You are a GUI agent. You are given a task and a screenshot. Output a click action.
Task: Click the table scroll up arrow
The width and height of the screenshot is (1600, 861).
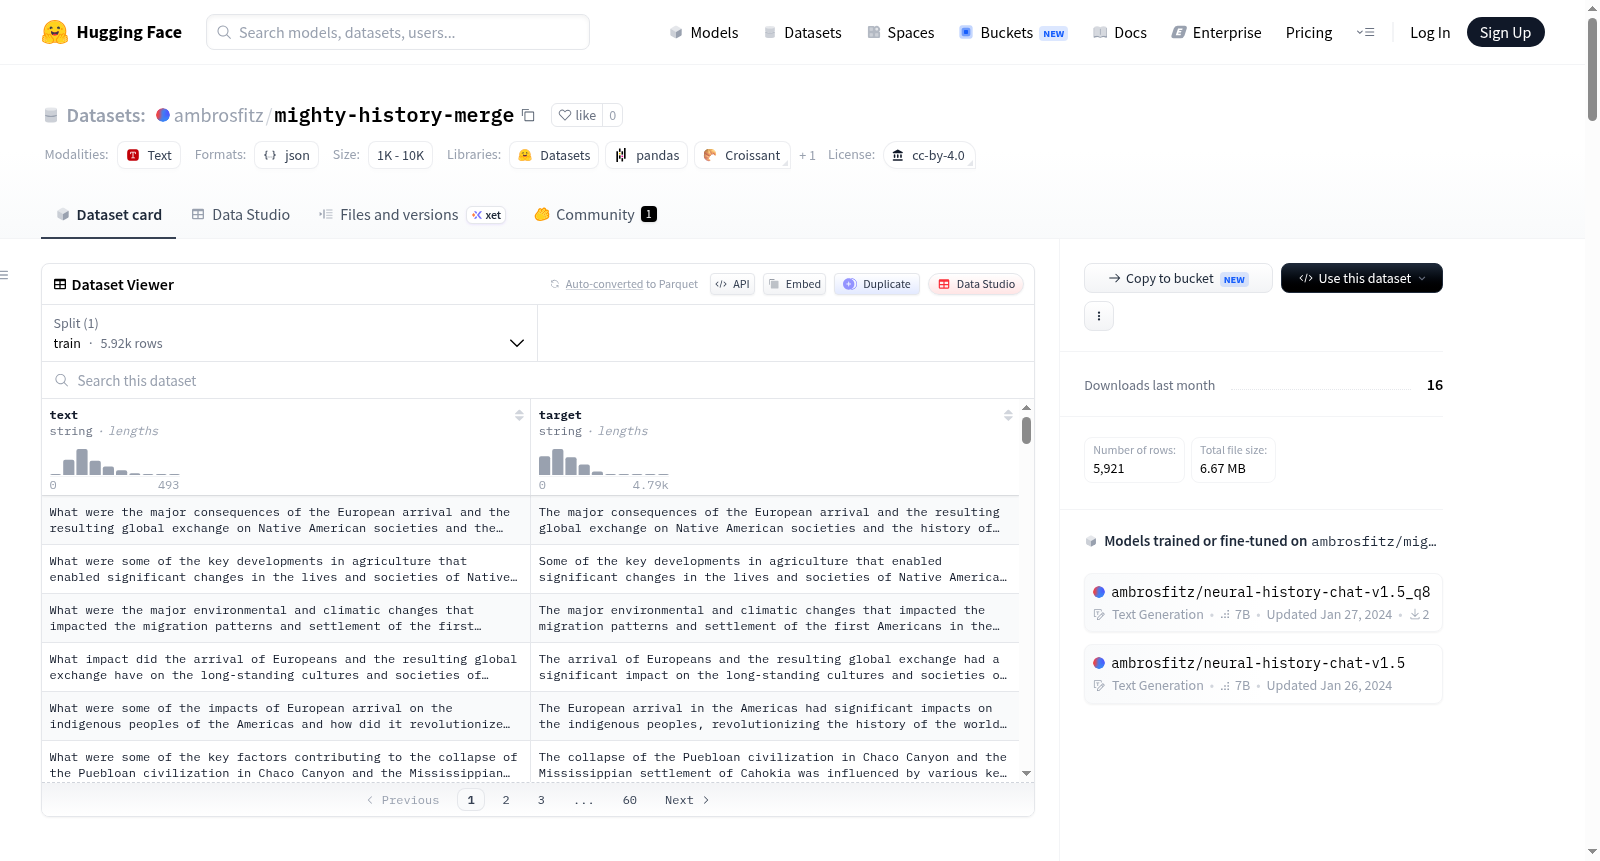[x=1026, y=408]
